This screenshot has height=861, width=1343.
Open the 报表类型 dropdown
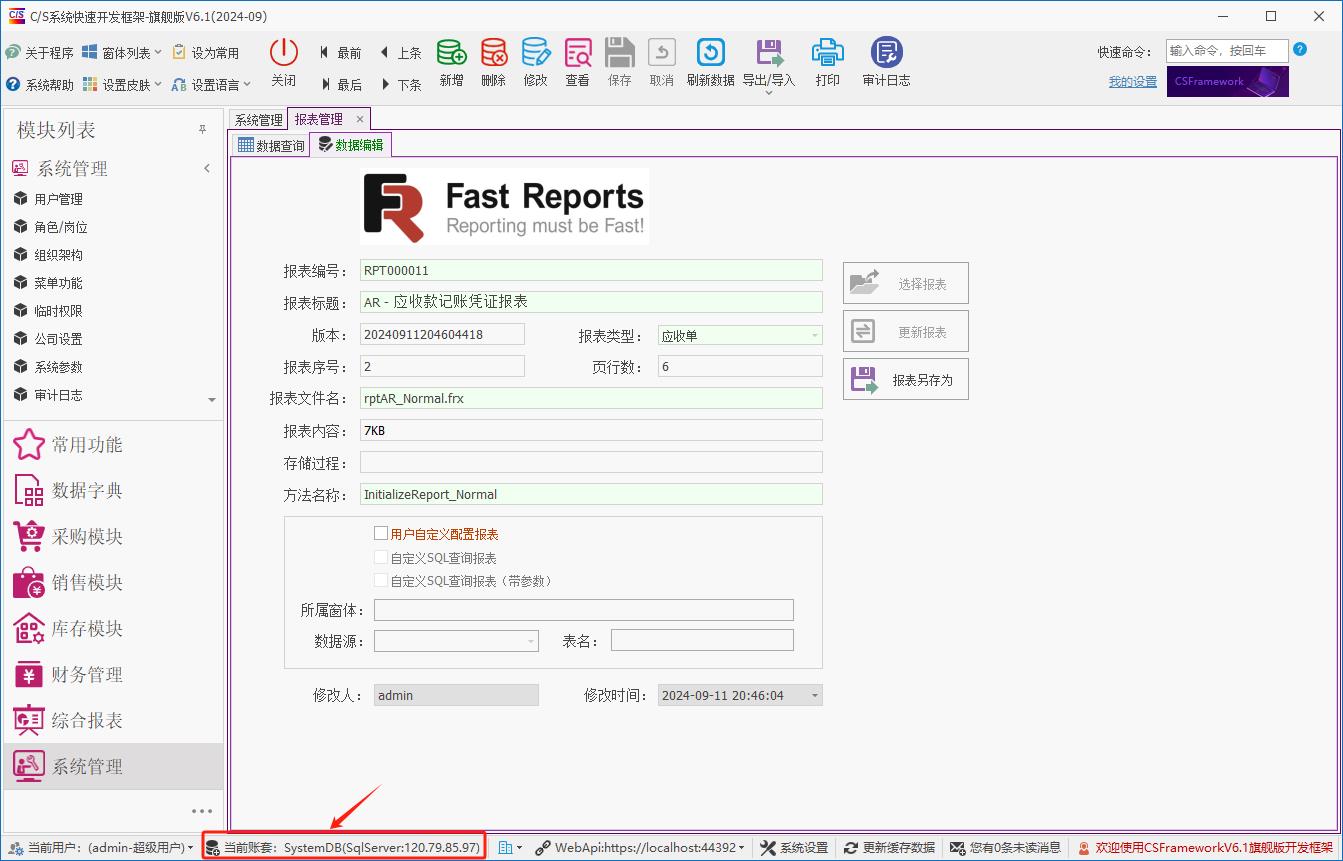[x=815, y=336]
